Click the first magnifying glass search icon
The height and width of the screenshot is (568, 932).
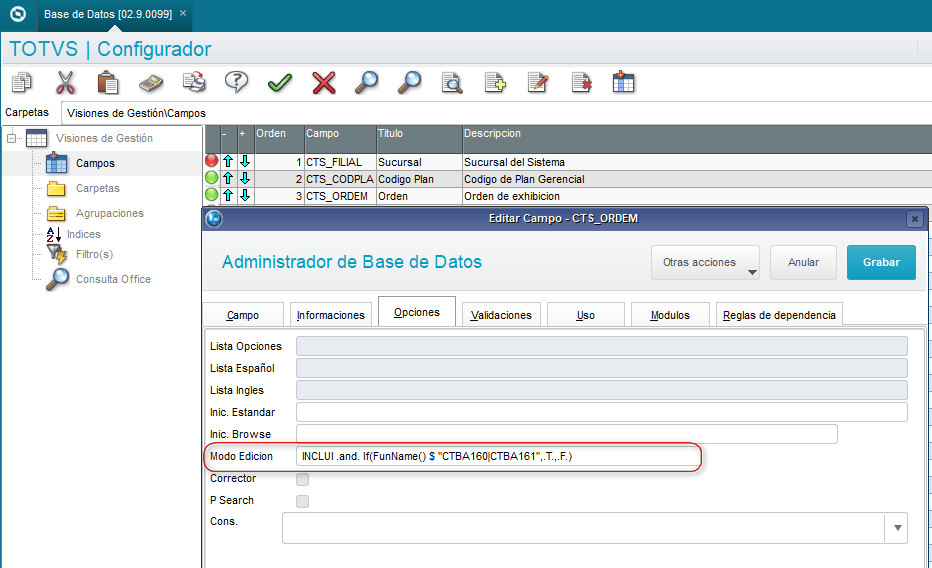pos(367,83)
